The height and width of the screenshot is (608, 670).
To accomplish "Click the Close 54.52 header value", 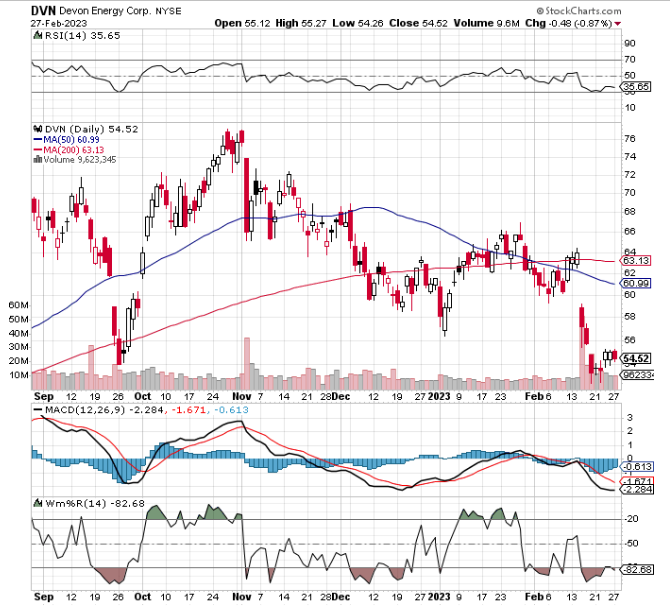I will [x=418, y=23].
